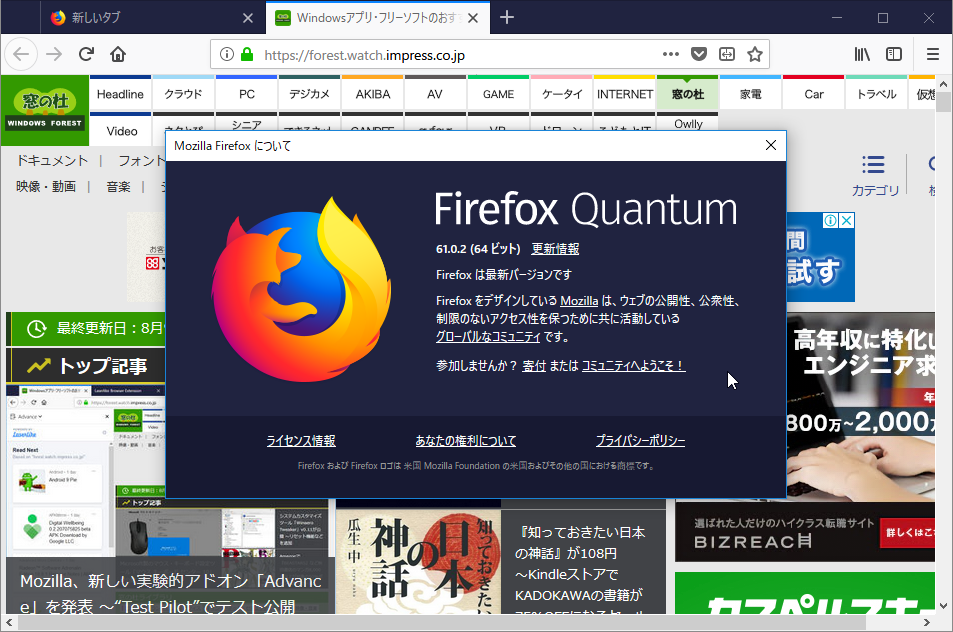
Task: Click the down arrow on the page scrollbar
Action: point(944,605)
